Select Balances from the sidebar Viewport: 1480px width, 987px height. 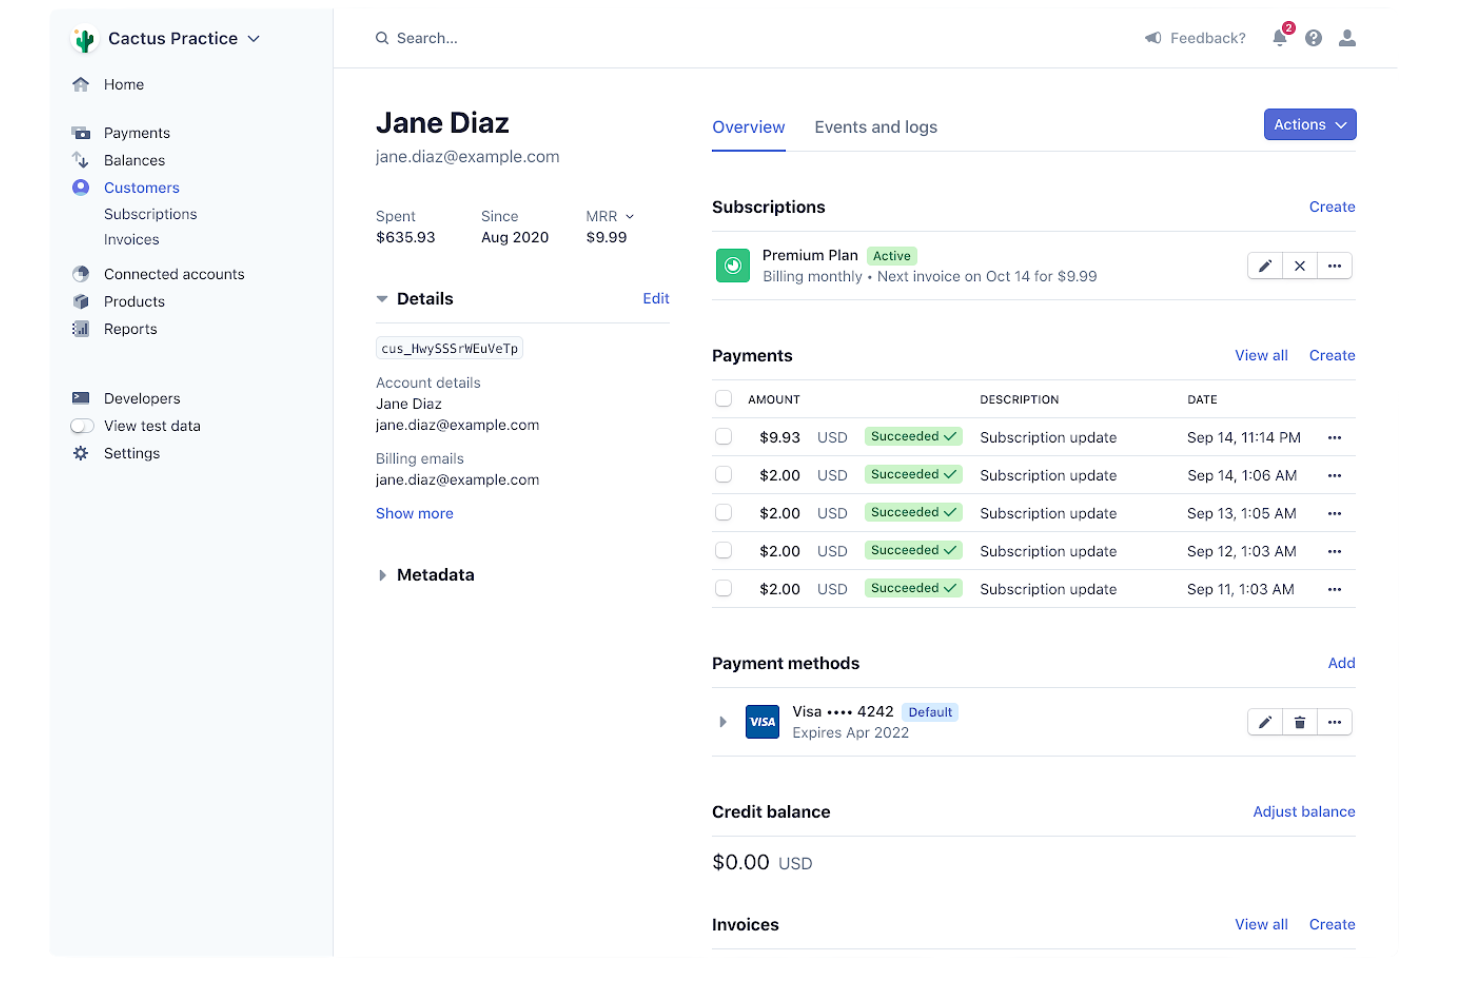click(134, 160)
